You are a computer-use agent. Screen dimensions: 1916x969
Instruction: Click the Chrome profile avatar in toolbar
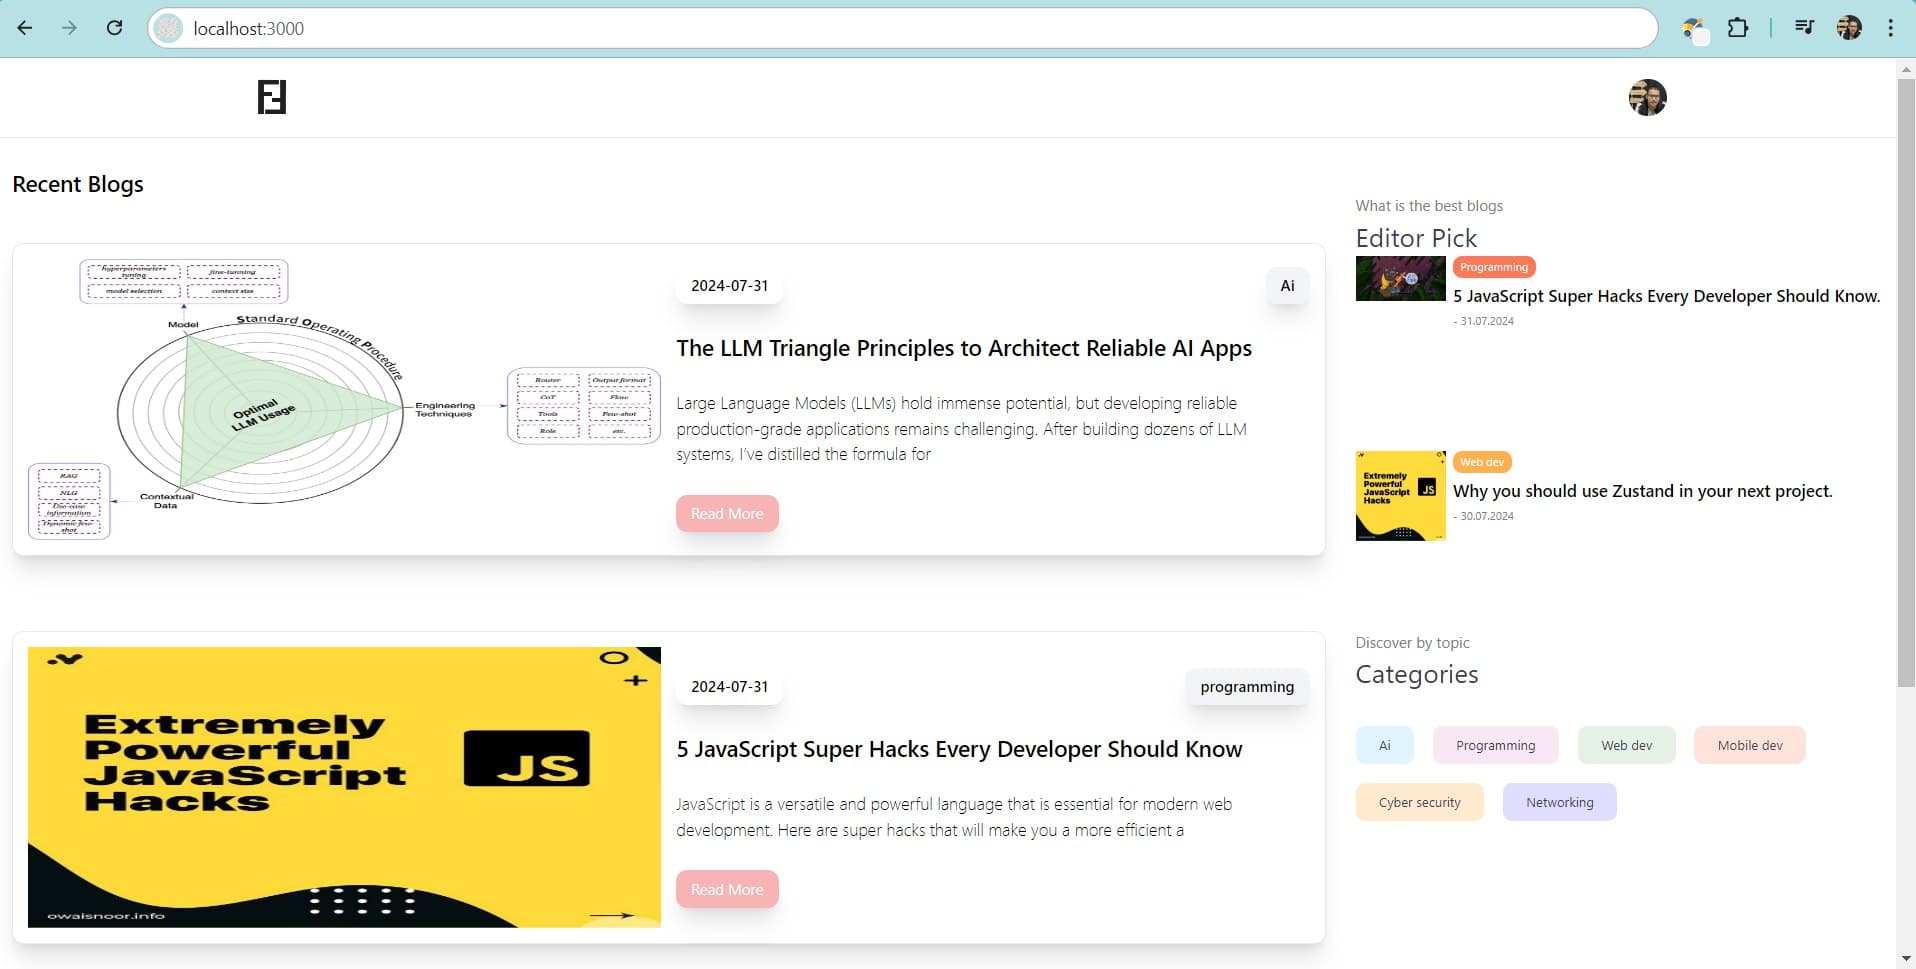[1849, 28]
